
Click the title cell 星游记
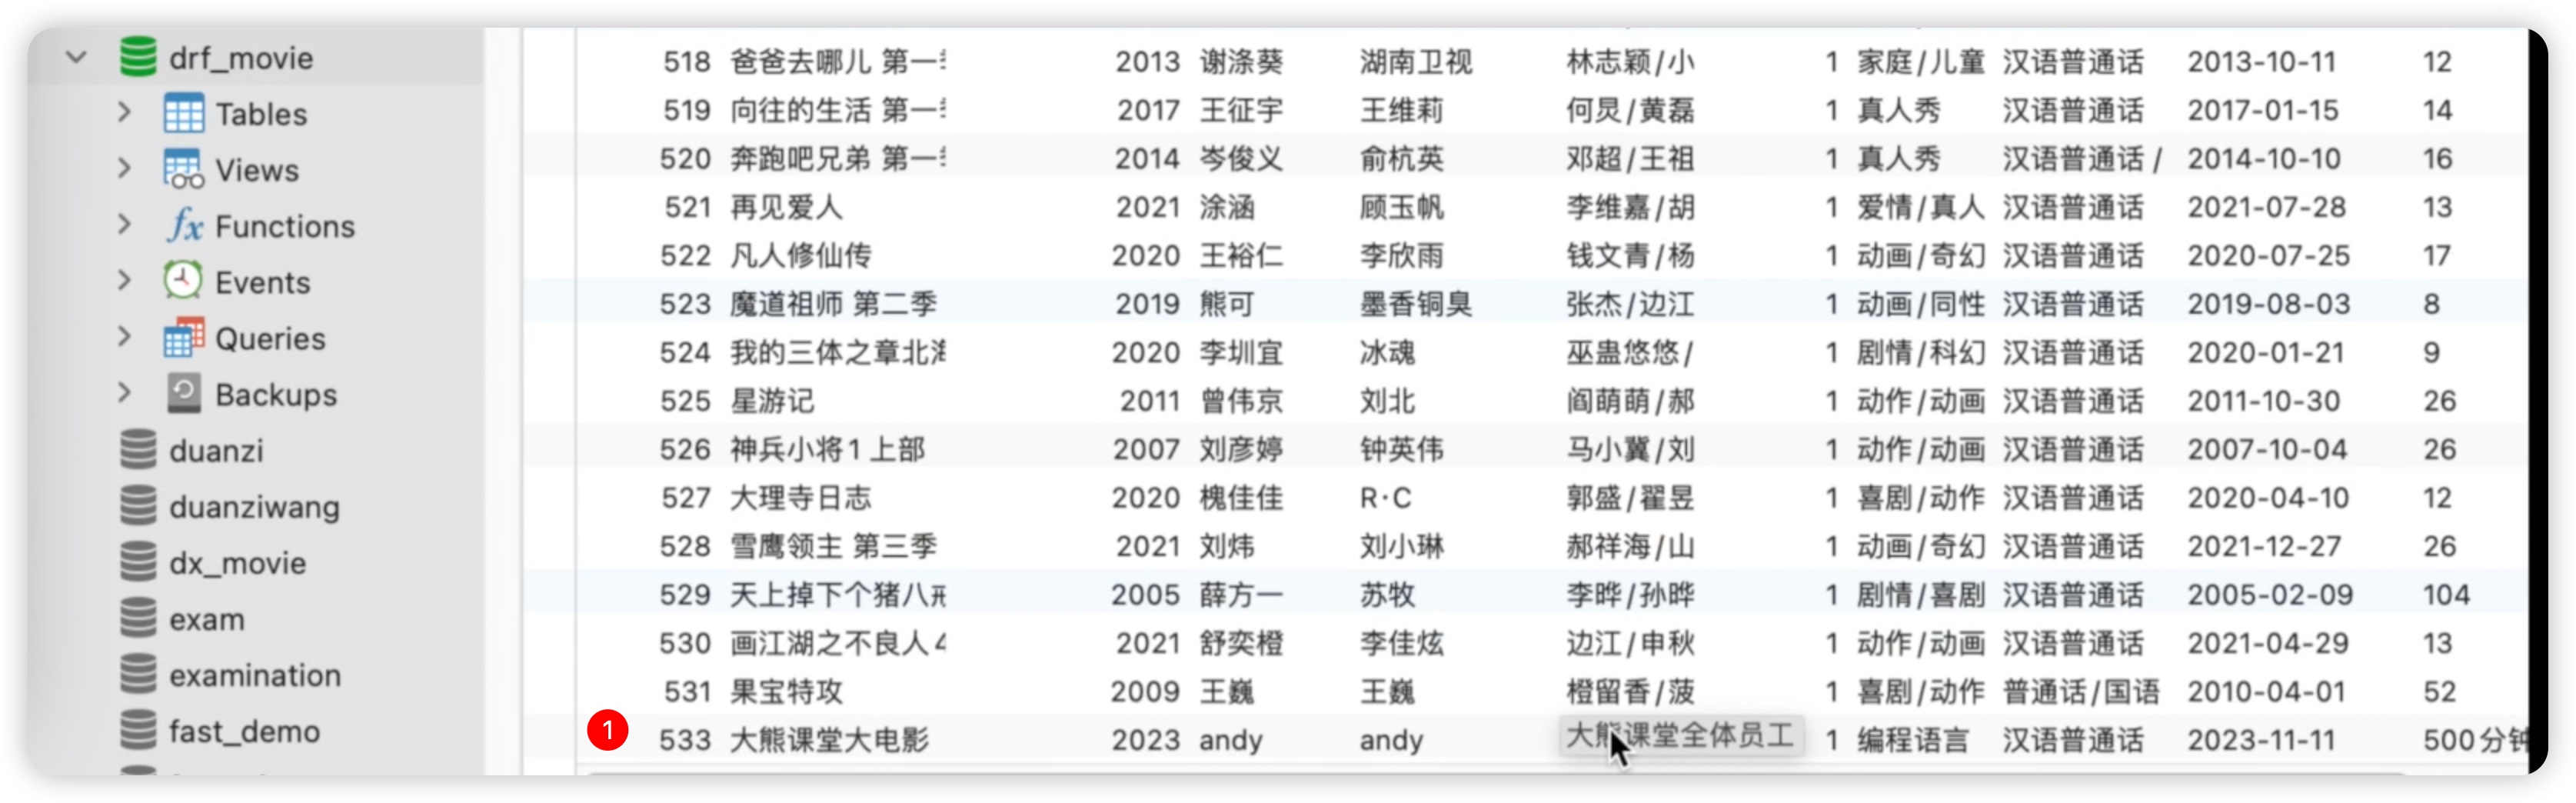click(x=772, y=400)
